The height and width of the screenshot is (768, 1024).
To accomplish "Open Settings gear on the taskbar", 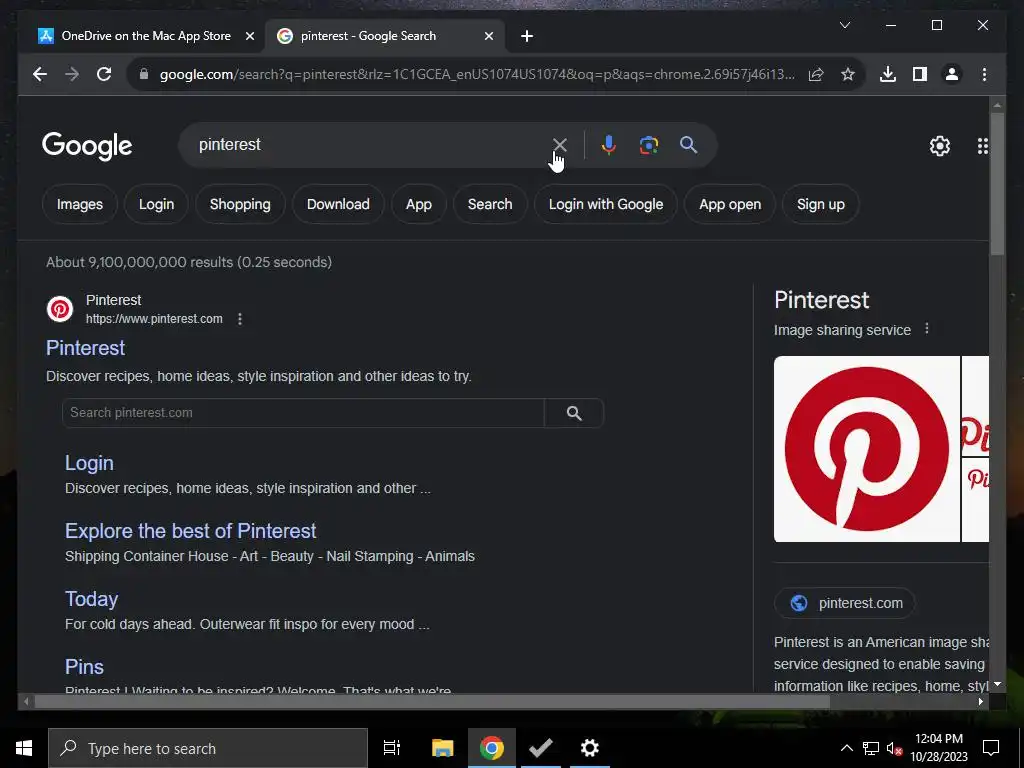I will [x=590, y=748].
